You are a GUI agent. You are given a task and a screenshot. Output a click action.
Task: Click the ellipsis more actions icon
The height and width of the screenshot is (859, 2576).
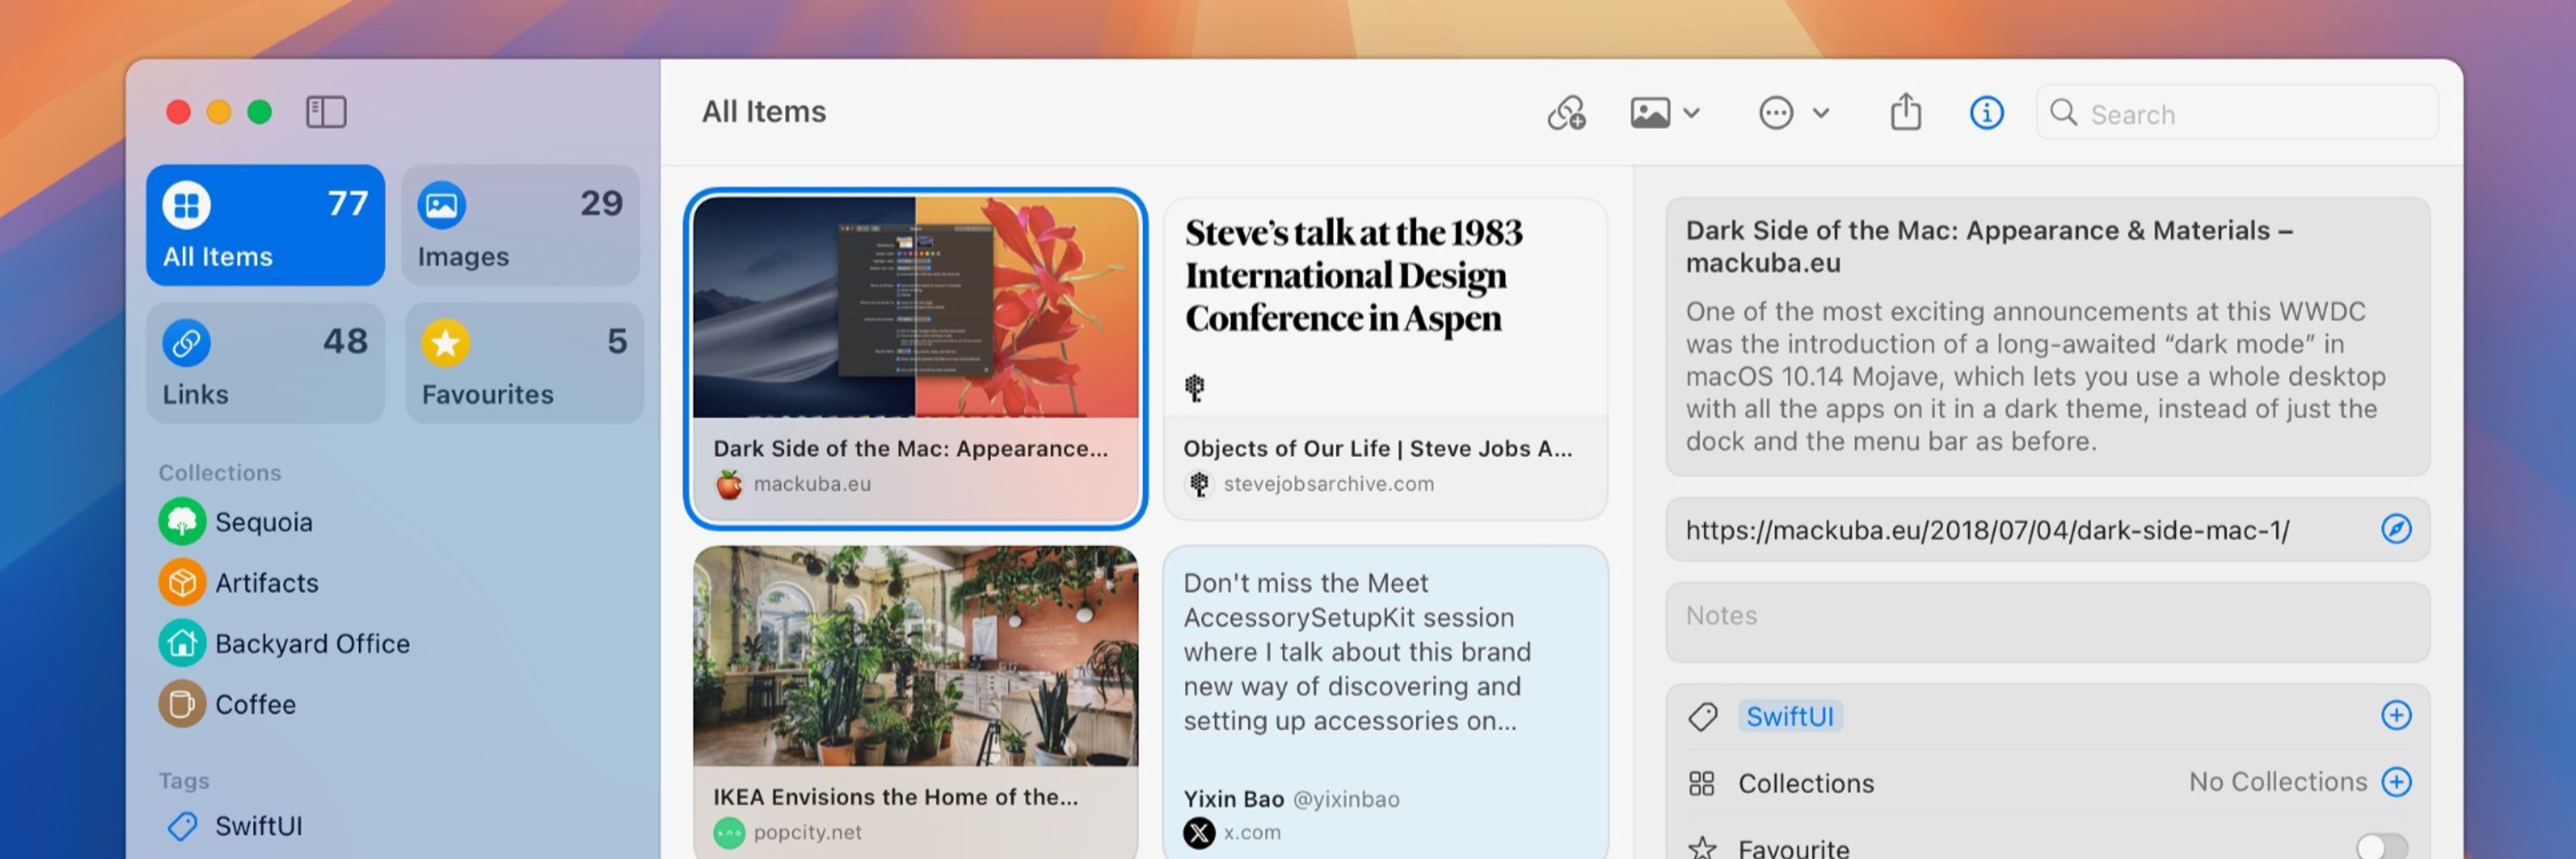pos(1776,113)
